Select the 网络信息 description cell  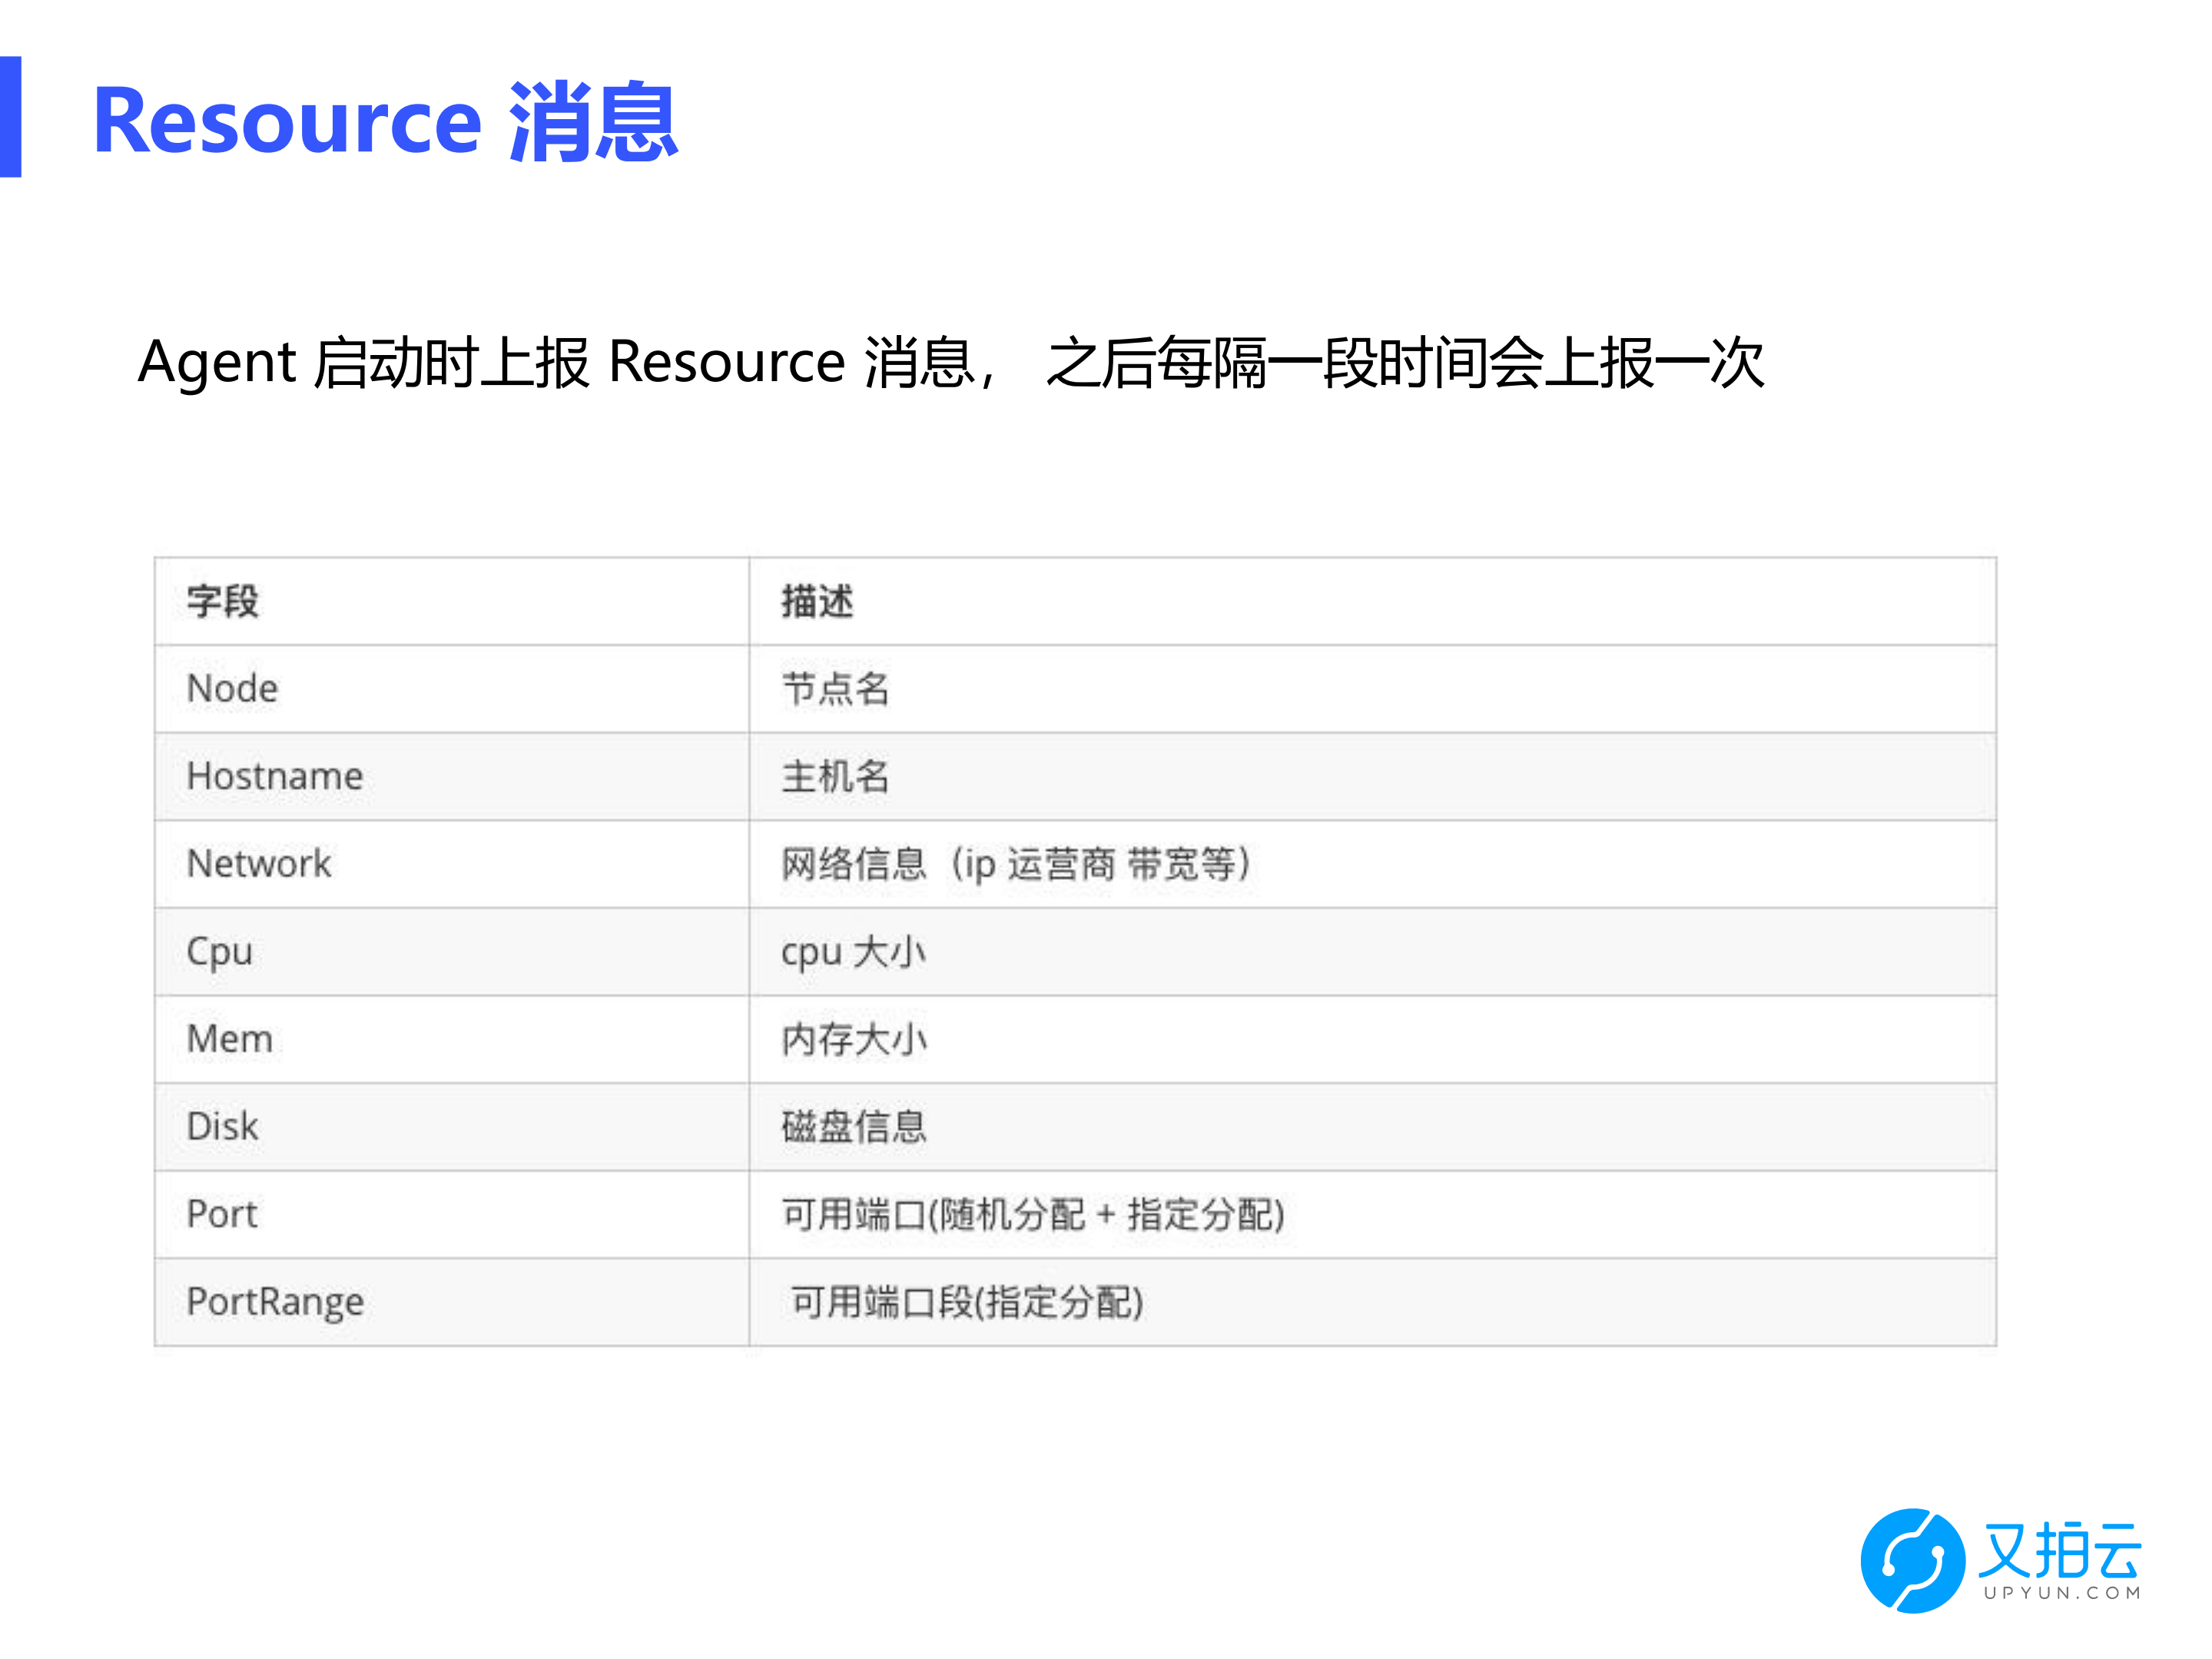point(1015,864)
